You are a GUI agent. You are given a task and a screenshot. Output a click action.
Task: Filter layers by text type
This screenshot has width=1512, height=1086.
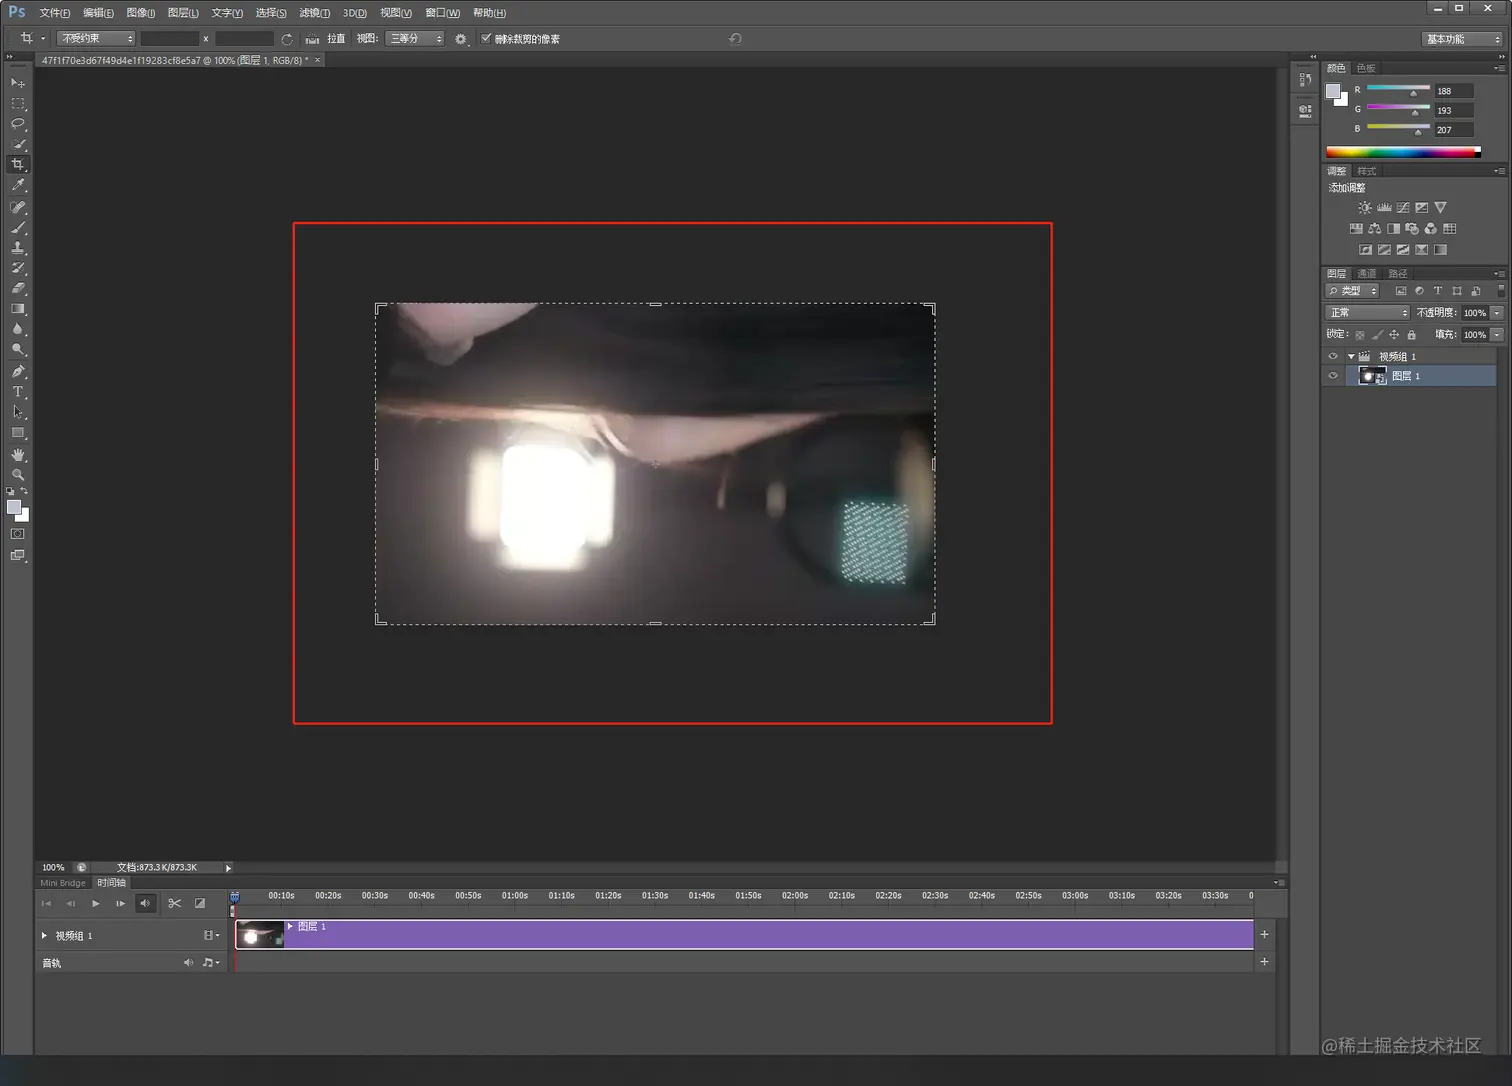pos(1438,291)
